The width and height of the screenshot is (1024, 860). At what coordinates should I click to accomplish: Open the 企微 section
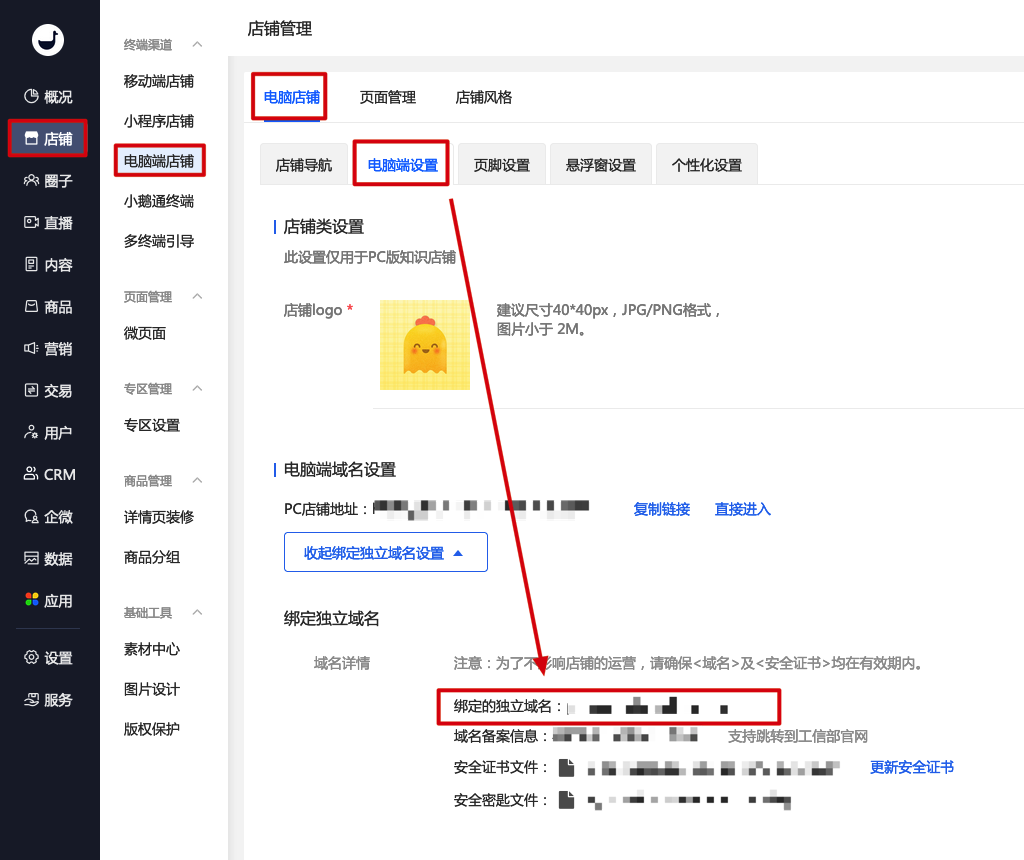[48, 517]
